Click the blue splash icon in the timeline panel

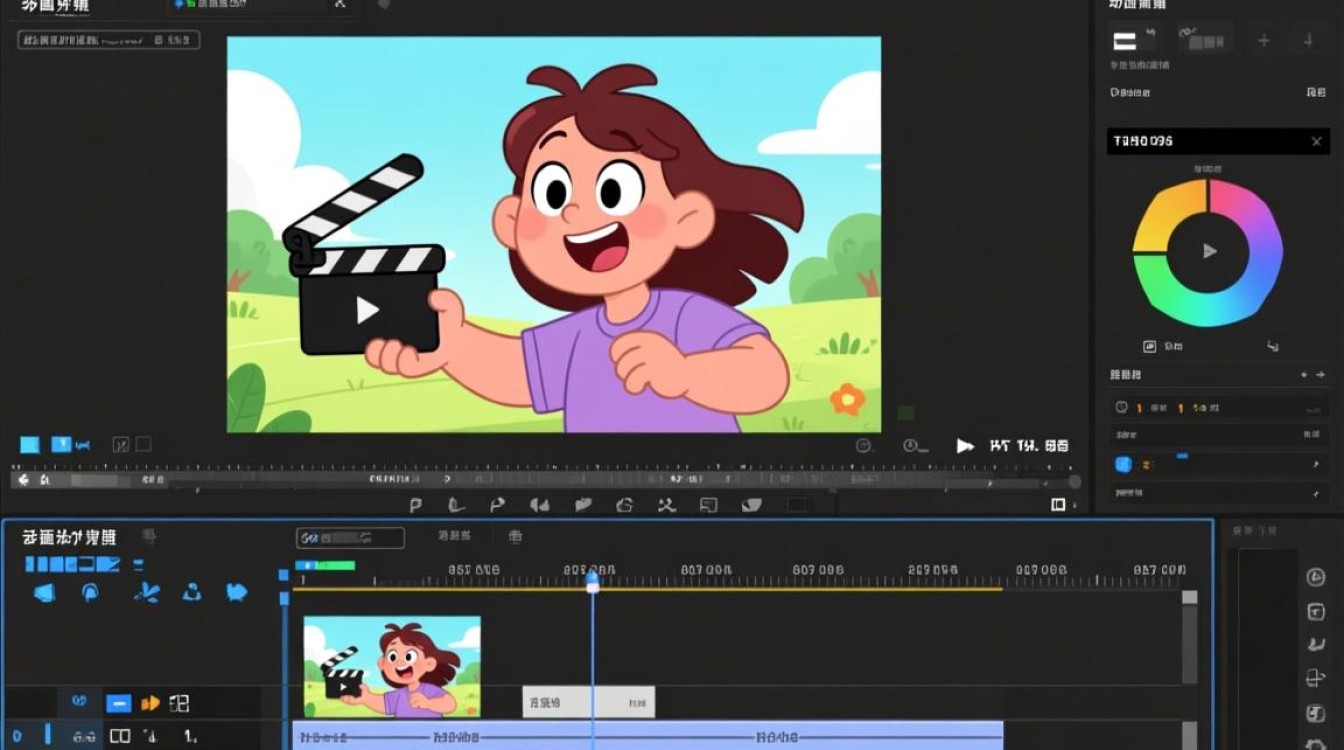coord(147,593)
